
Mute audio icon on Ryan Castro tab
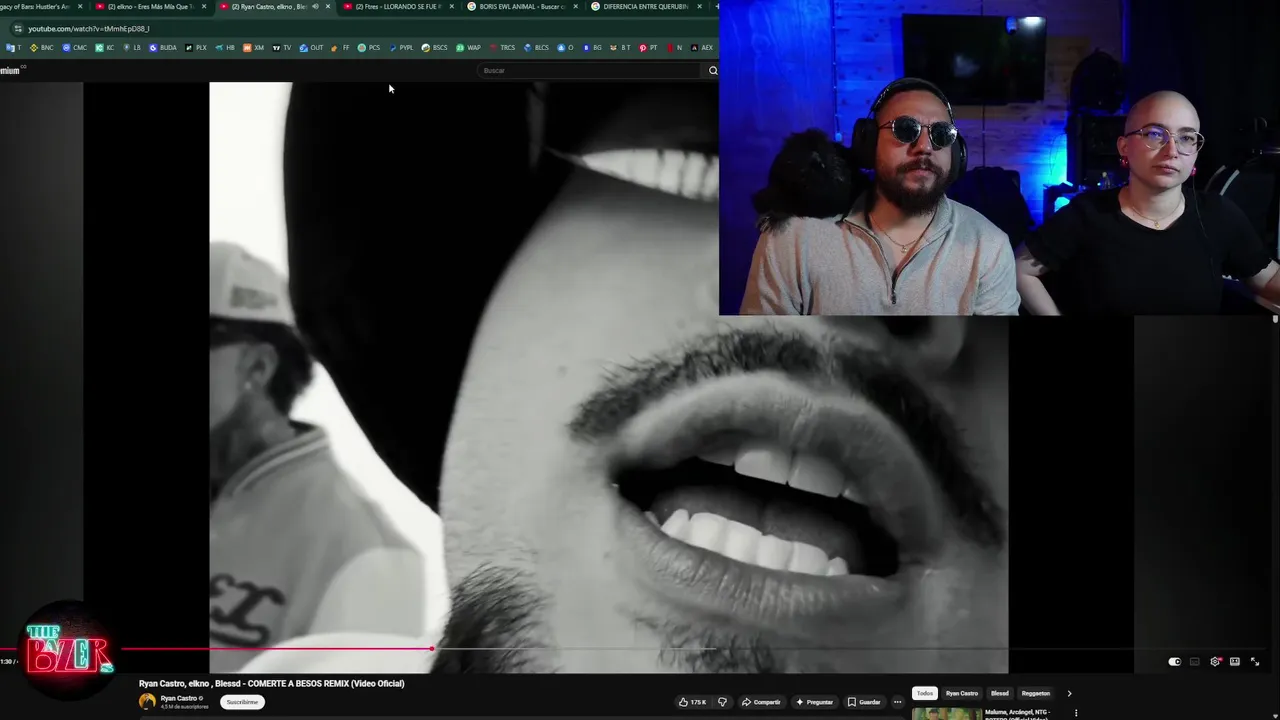315,7
